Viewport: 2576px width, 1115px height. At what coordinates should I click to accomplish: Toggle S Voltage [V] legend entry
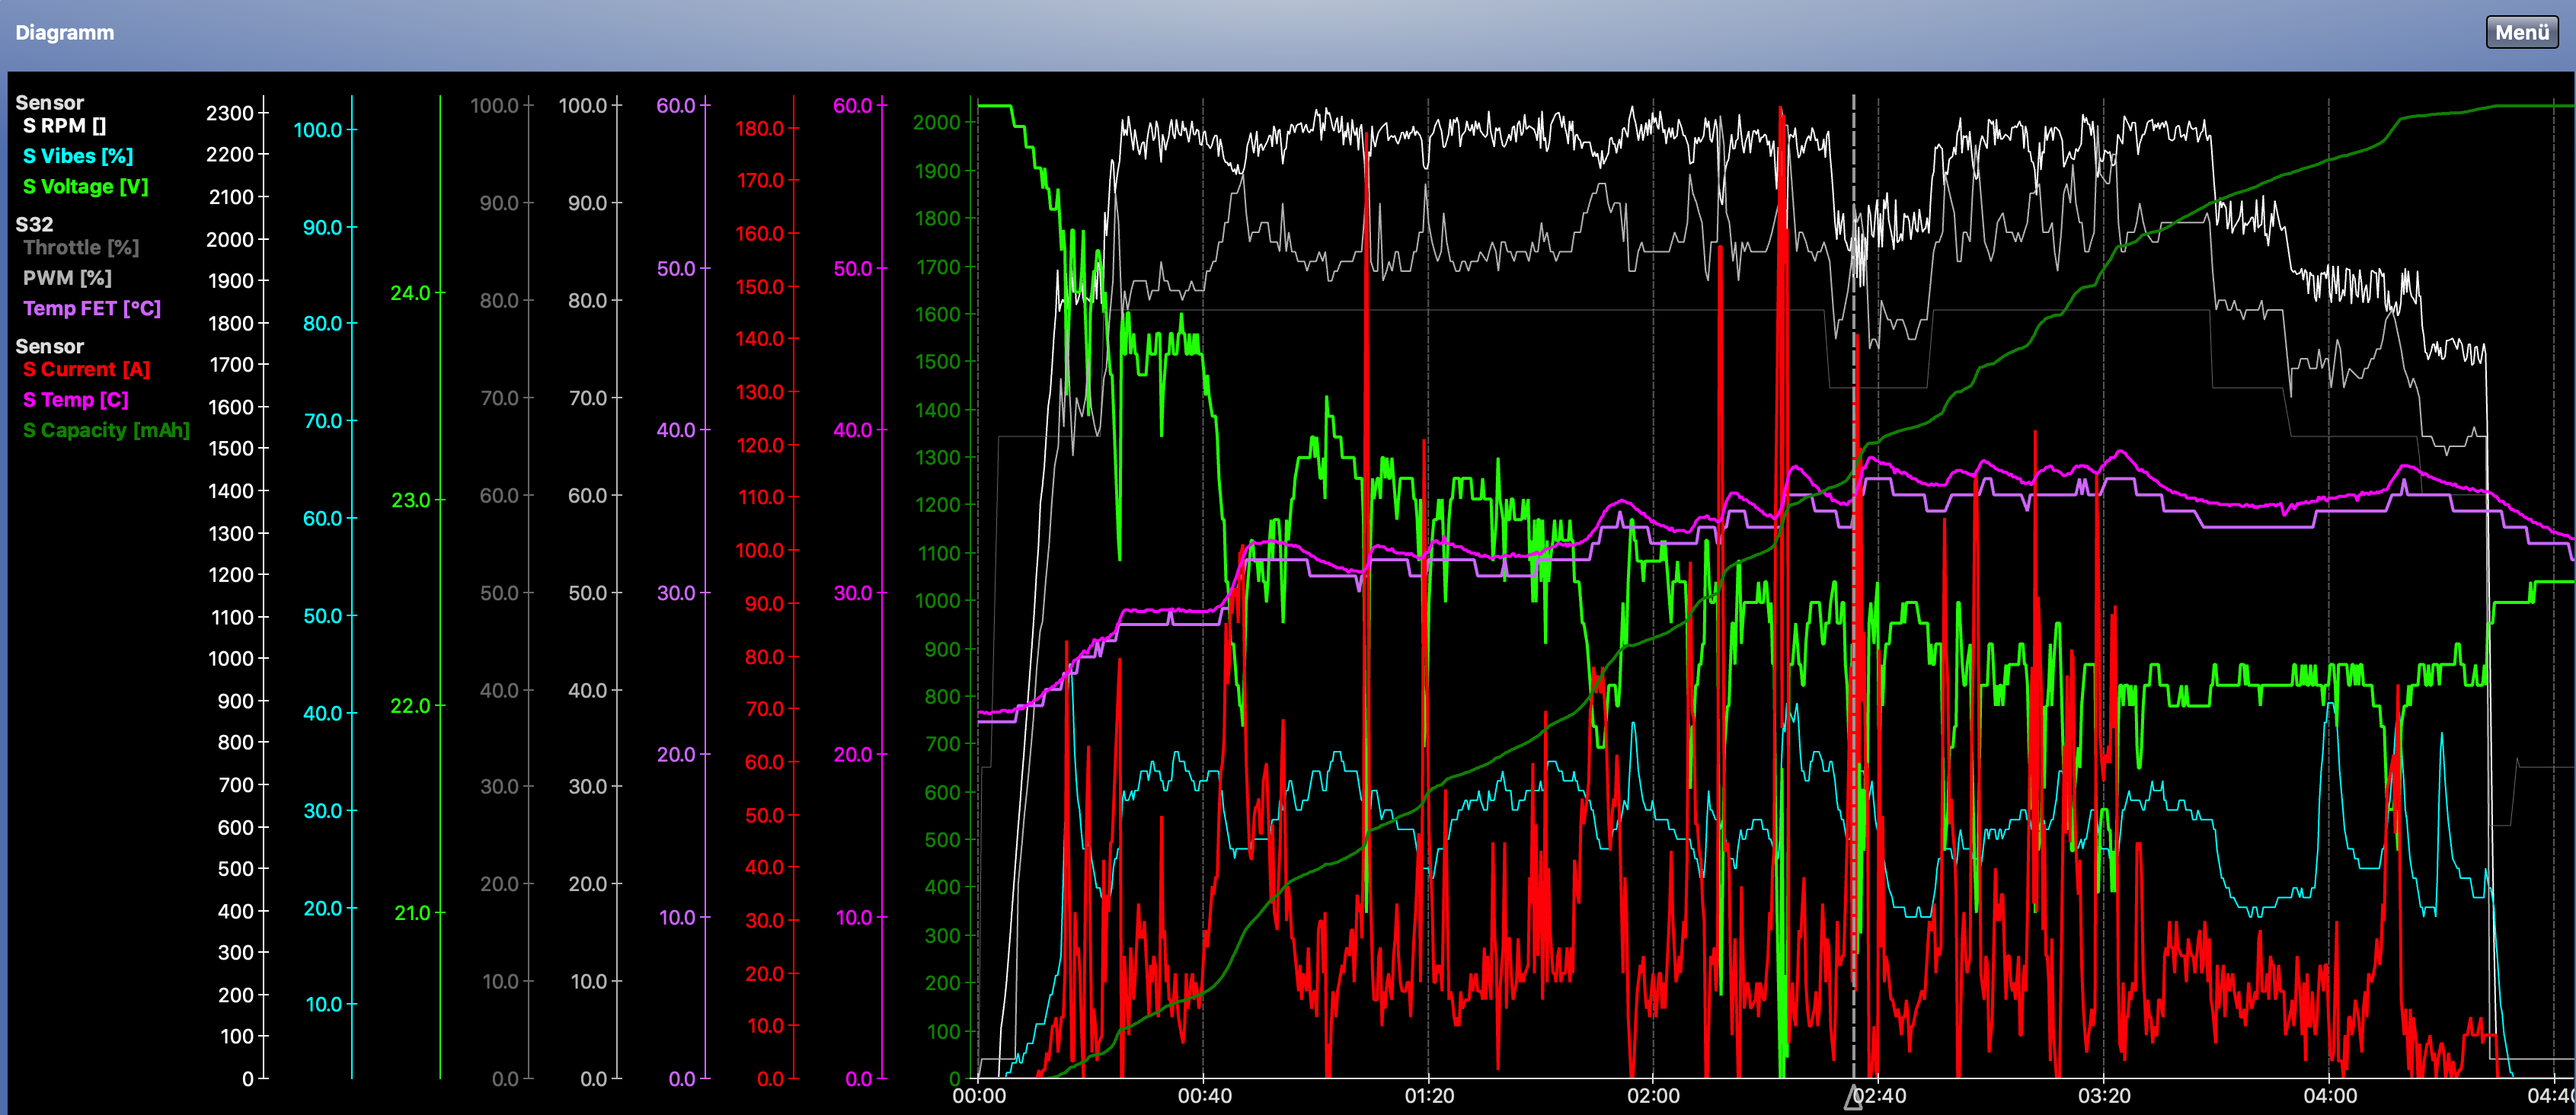click(85, 187)
